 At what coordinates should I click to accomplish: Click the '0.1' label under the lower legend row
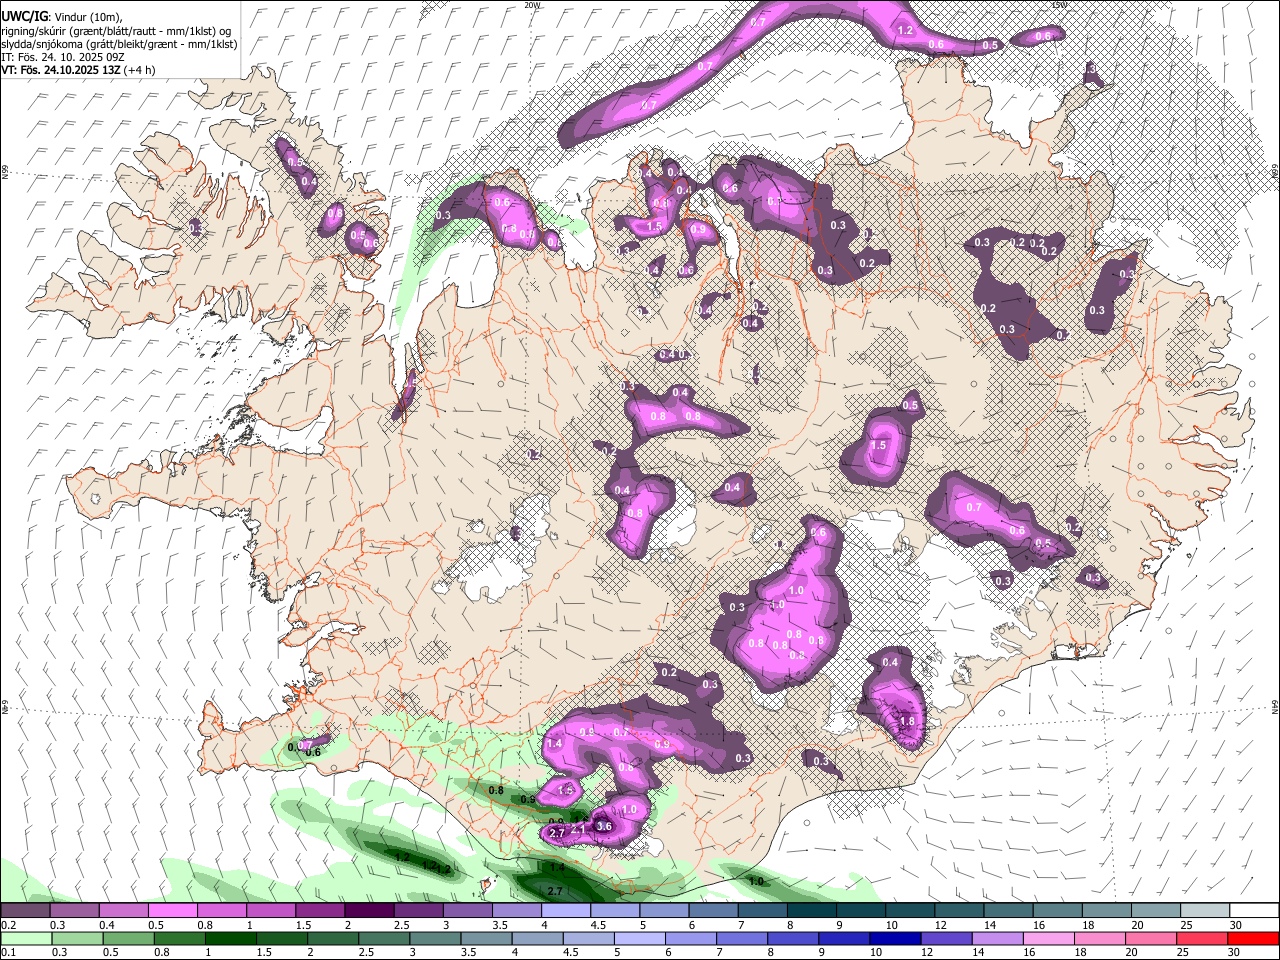coord(7,952)
